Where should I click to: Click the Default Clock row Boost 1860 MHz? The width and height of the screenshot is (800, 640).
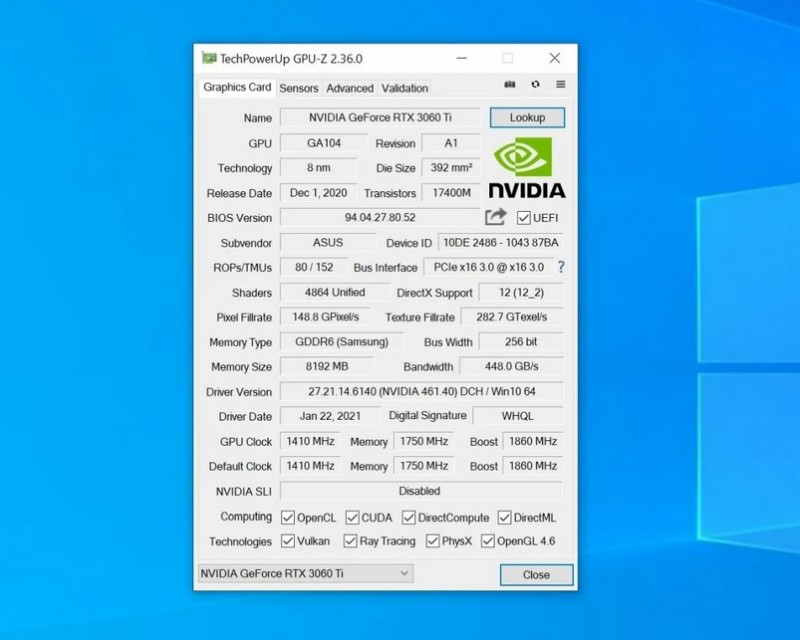533,466
